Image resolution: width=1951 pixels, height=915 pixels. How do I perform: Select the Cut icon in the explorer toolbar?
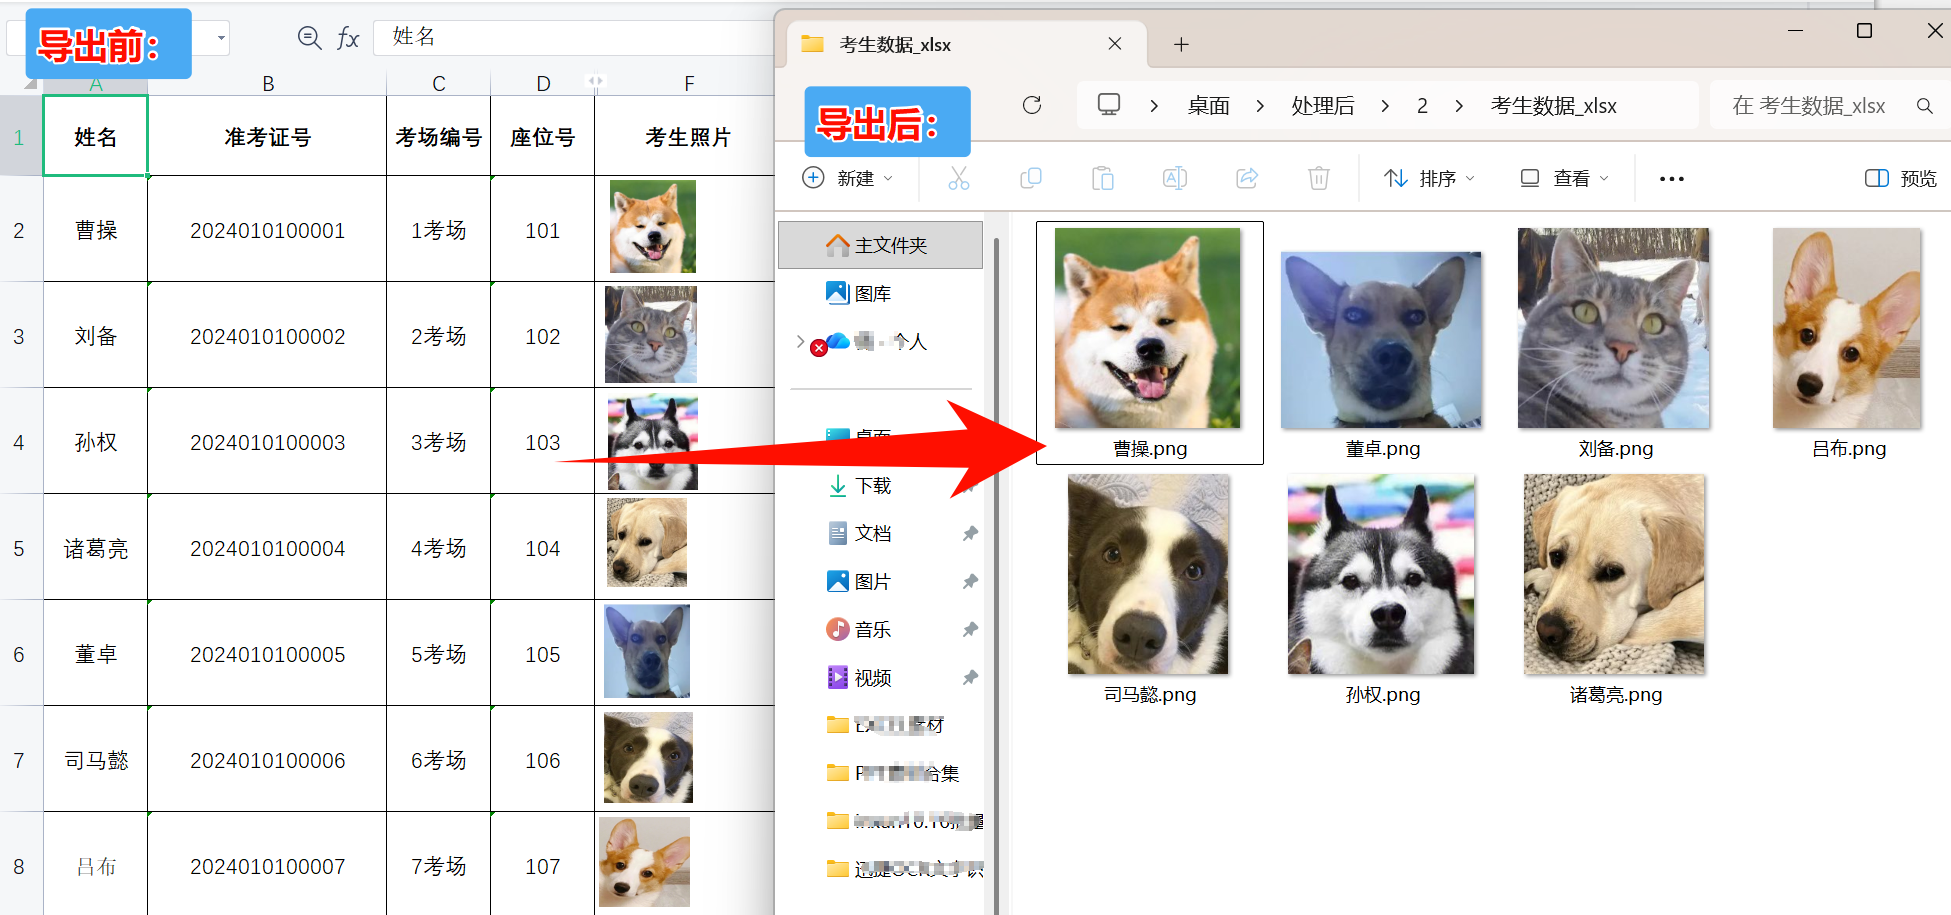click(959, 178)
